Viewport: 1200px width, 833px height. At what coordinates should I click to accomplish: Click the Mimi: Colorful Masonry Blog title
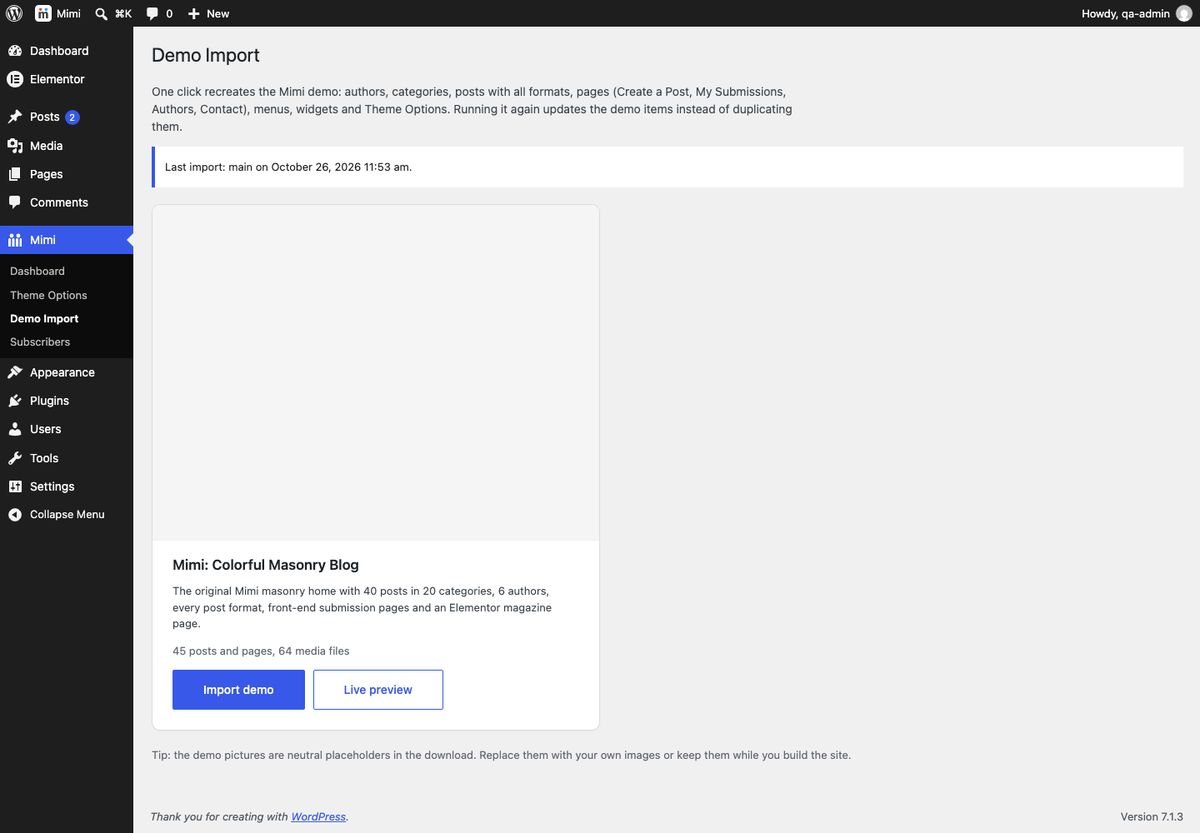[266, 565]
